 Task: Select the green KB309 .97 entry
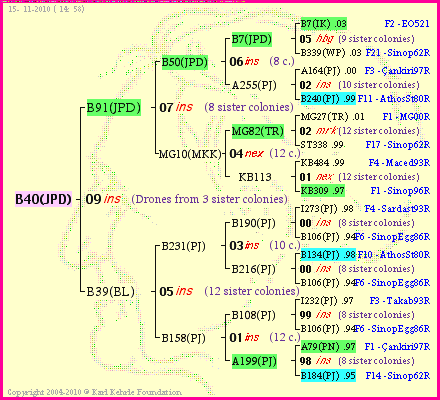point(323,191)
